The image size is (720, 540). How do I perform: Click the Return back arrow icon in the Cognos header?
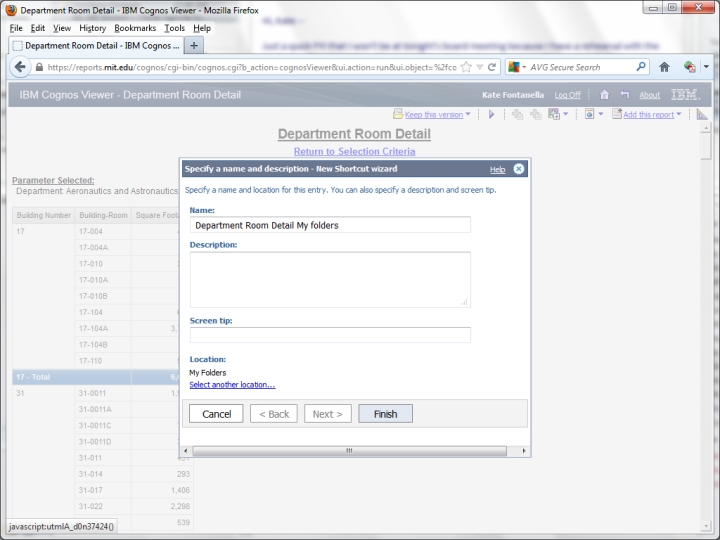(x=624, y=95)
